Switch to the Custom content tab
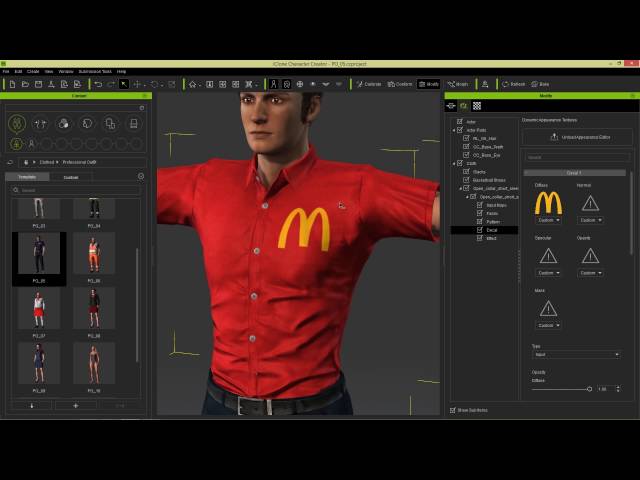Image resolution: width=640 pixels, height=480 pixels. click(71, 177)
